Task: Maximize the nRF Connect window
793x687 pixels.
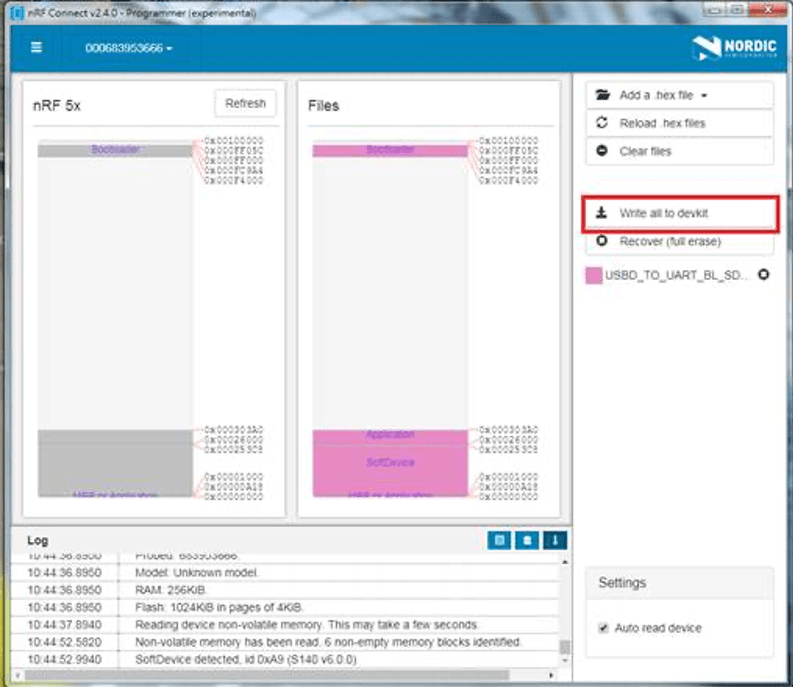Action: (x=737, y=9)
